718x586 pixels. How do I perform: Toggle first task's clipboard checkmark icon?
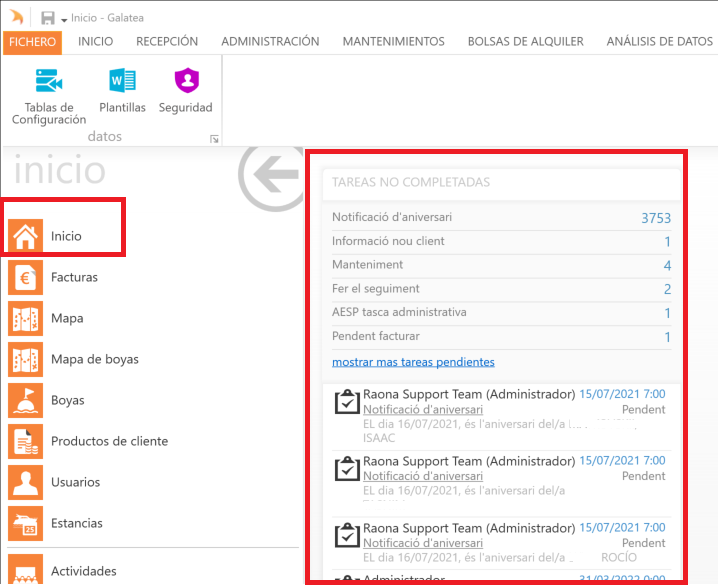346,402
